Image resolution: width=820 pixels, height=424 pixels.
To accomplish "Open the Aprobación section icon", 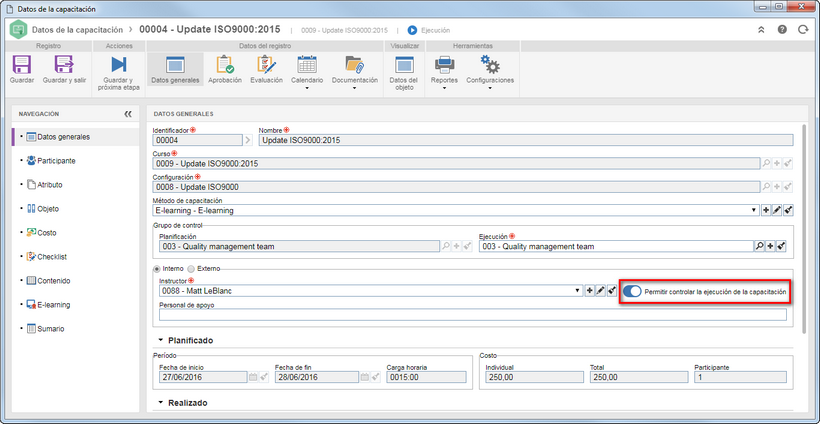I will coord(225,65).
